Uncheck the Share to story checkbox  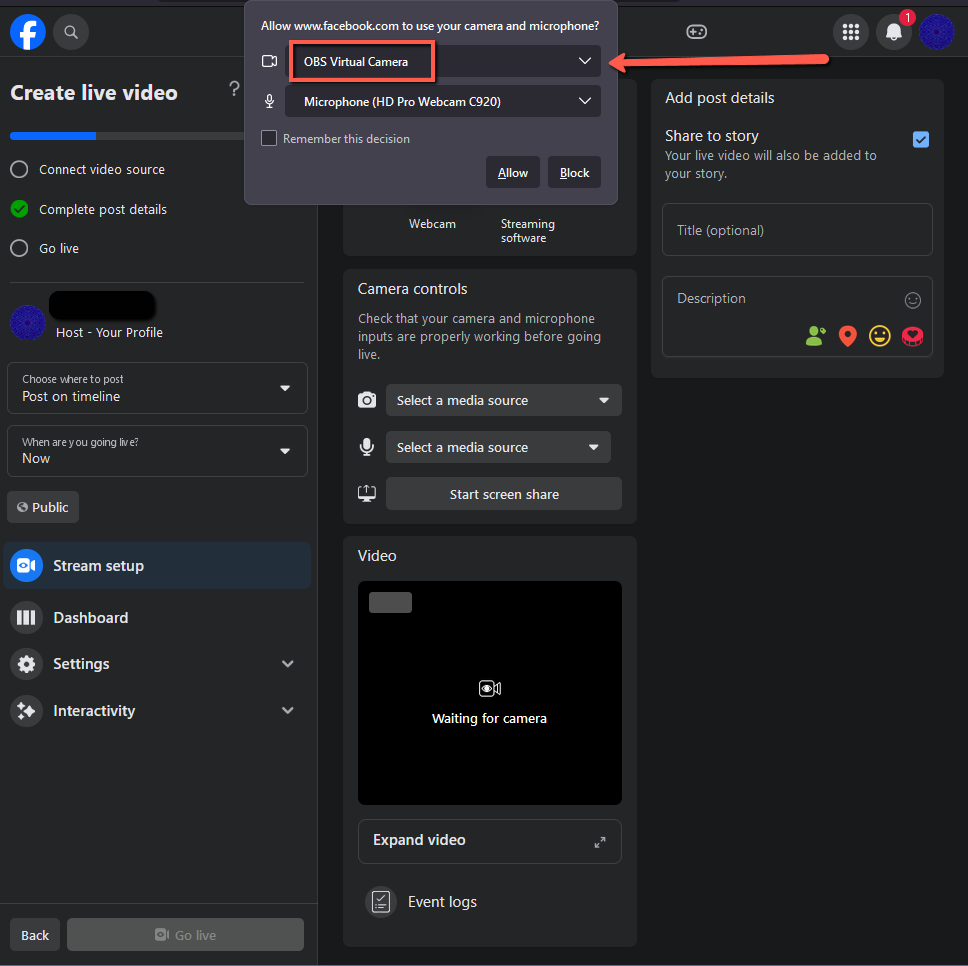920,139
